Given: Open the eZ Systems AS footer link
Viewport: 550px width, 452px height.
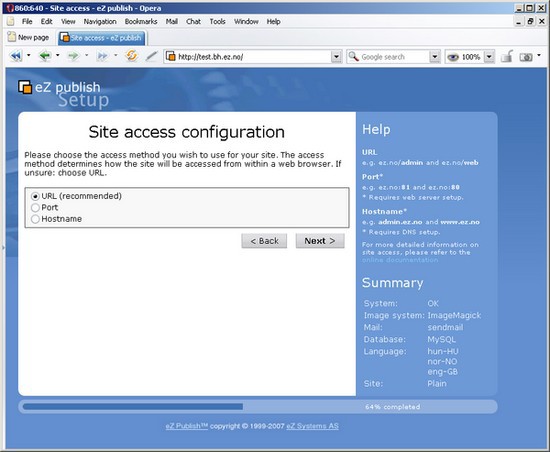Looking at the screenshot, I should pyautogui.click(x=313, y=426).
